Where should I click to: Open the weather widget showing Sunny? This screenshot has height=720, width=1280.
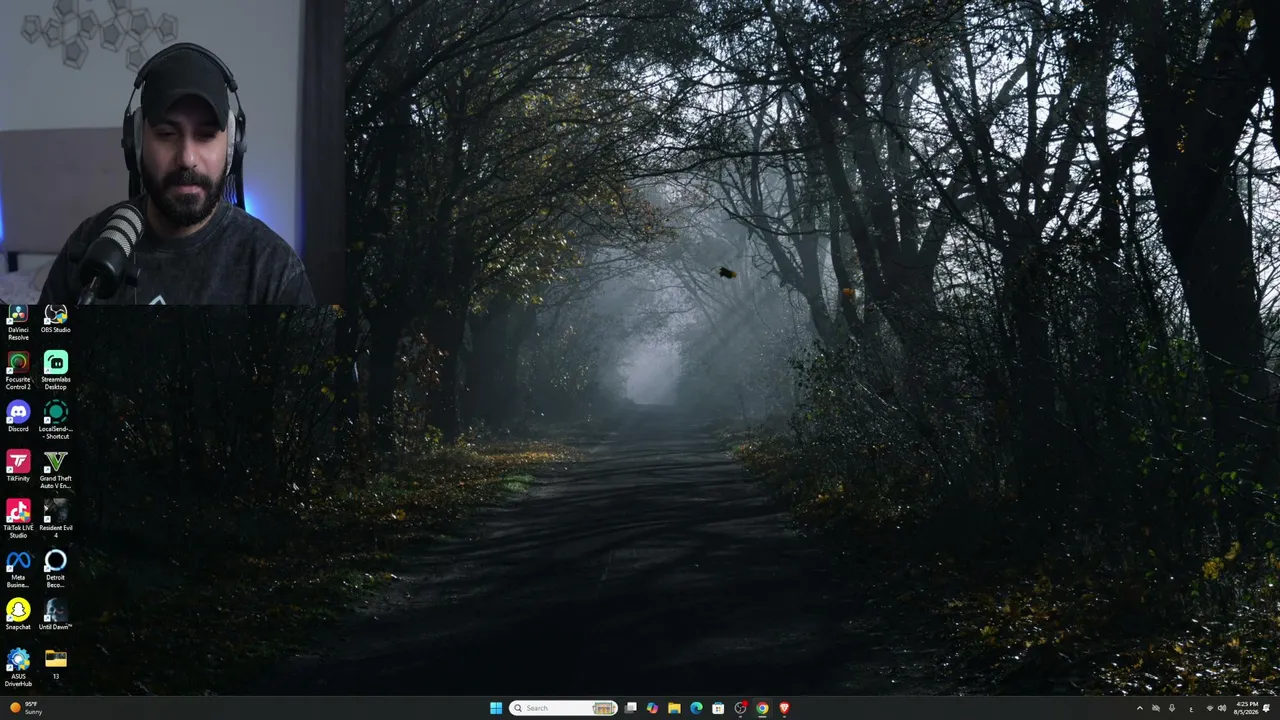tap(26, 708)
